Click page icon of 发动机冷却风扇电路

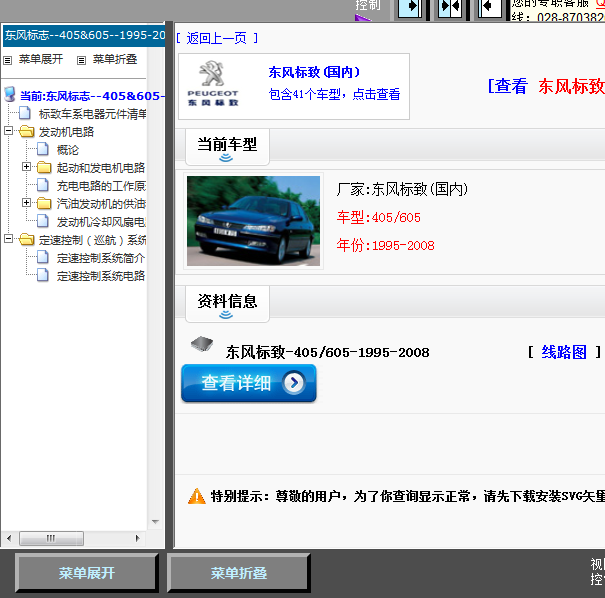tap(42, 221)
